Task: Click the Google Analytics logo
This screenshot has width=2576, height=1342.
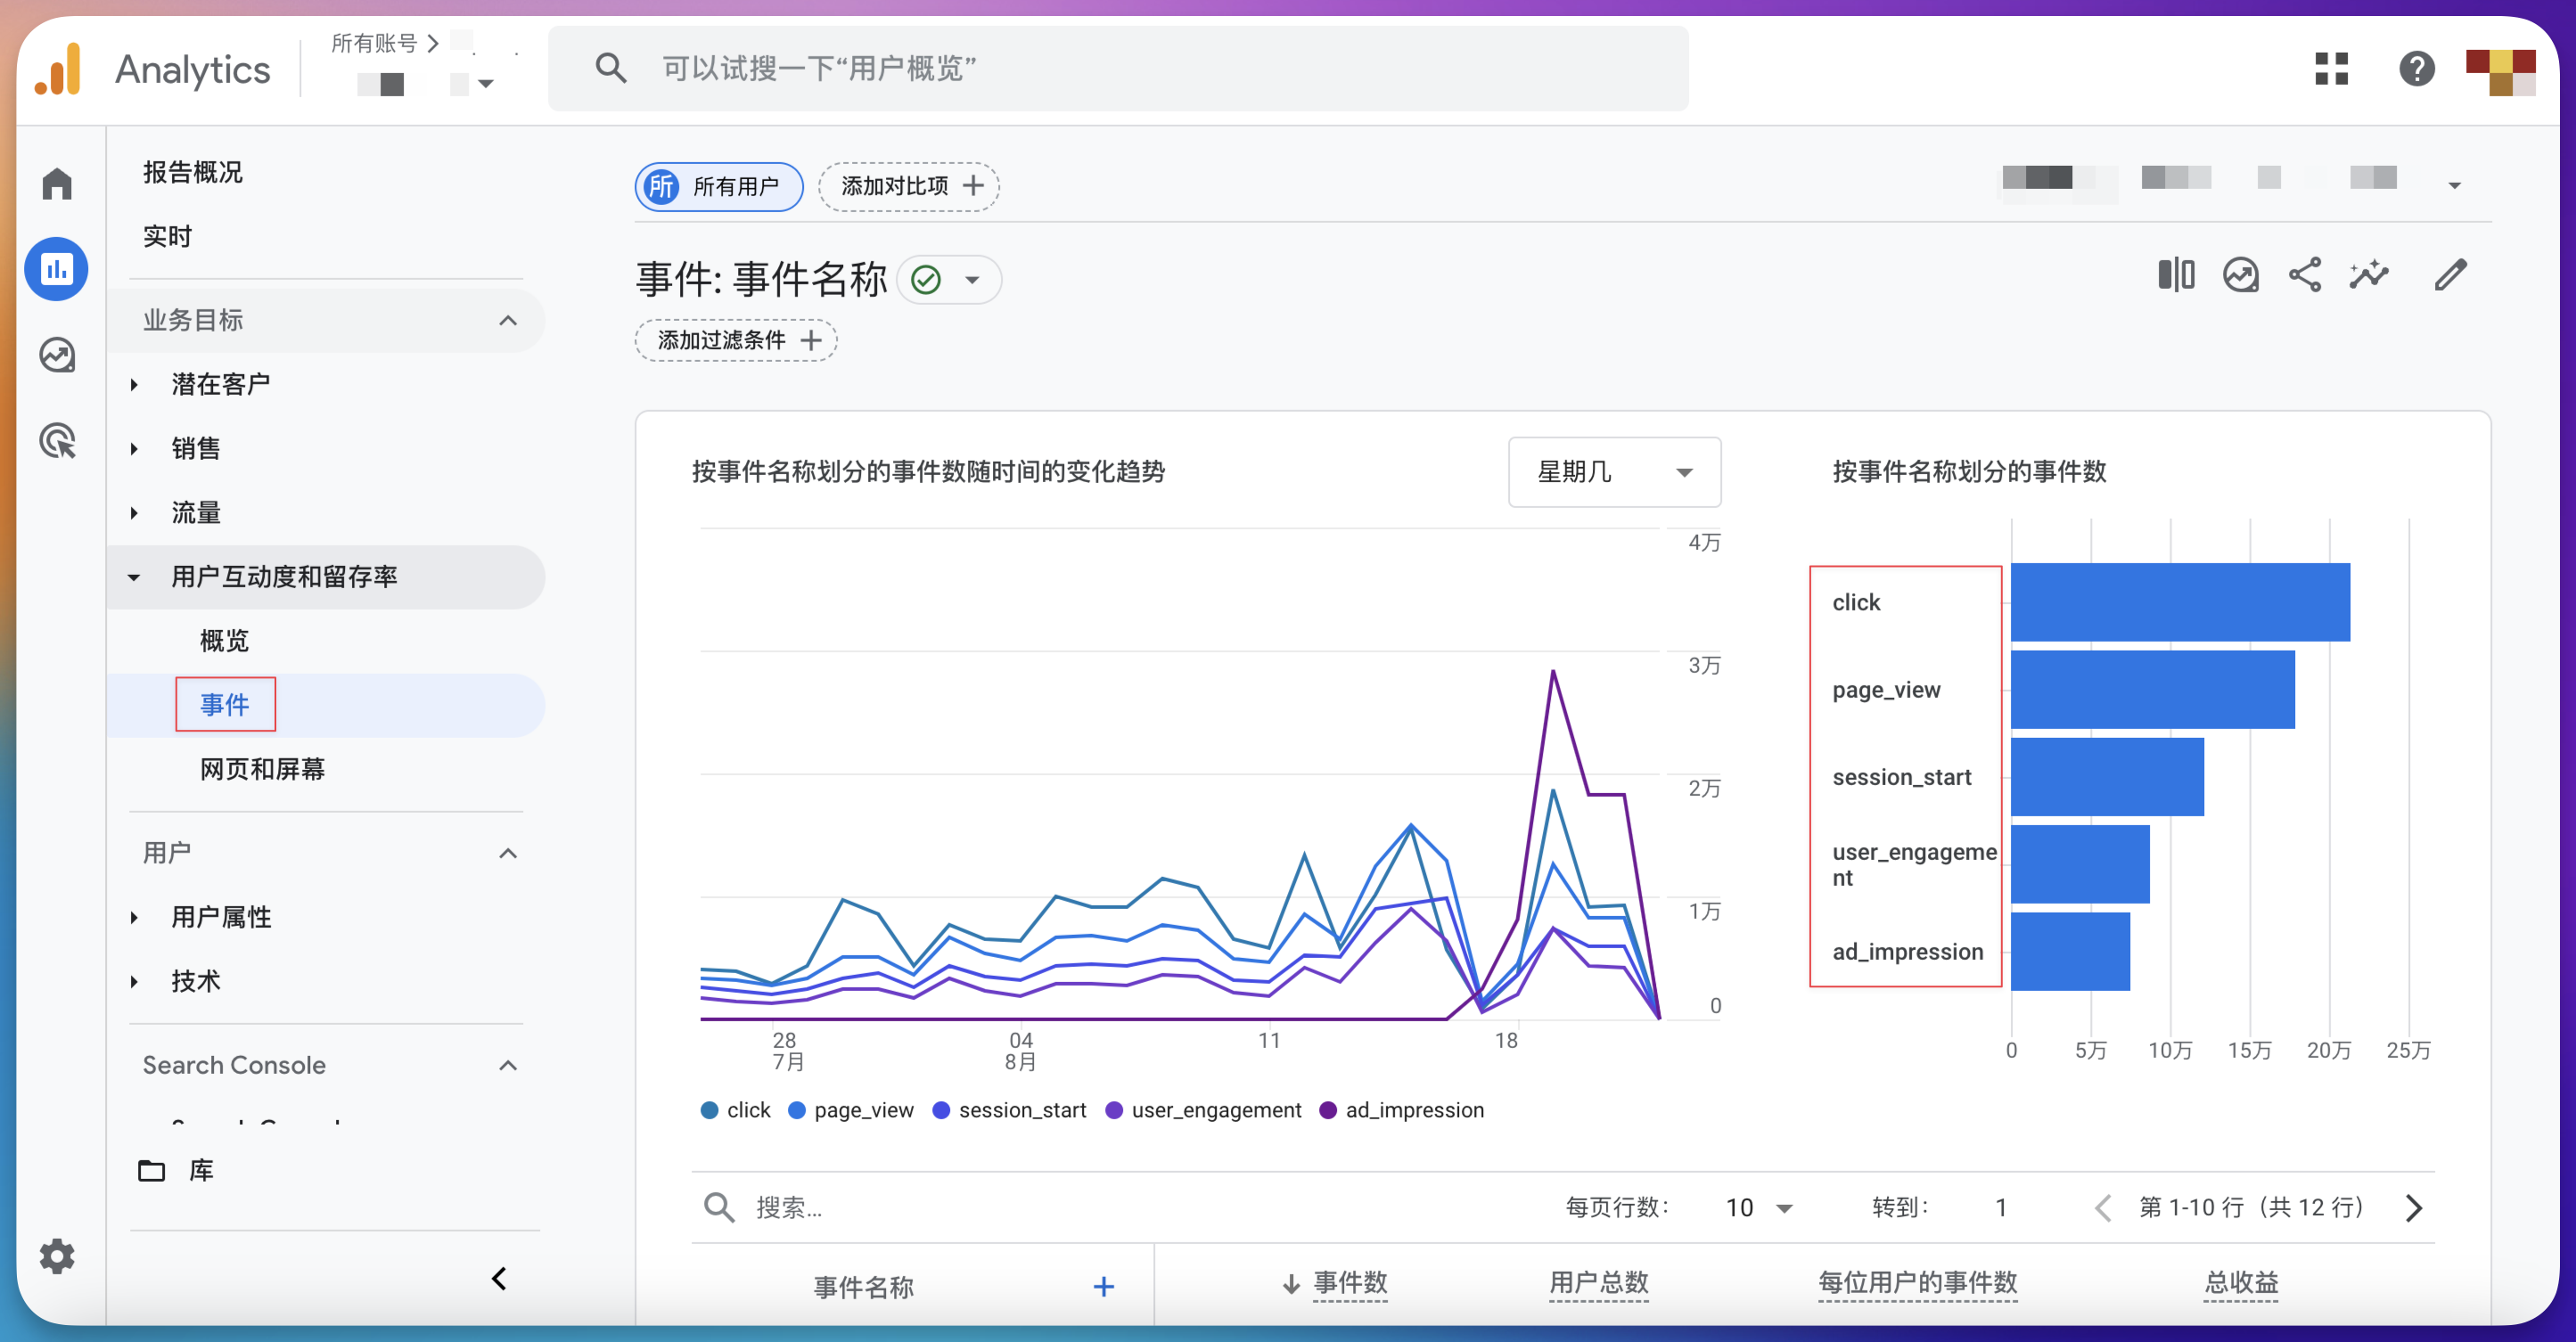Action: point(58,69)
